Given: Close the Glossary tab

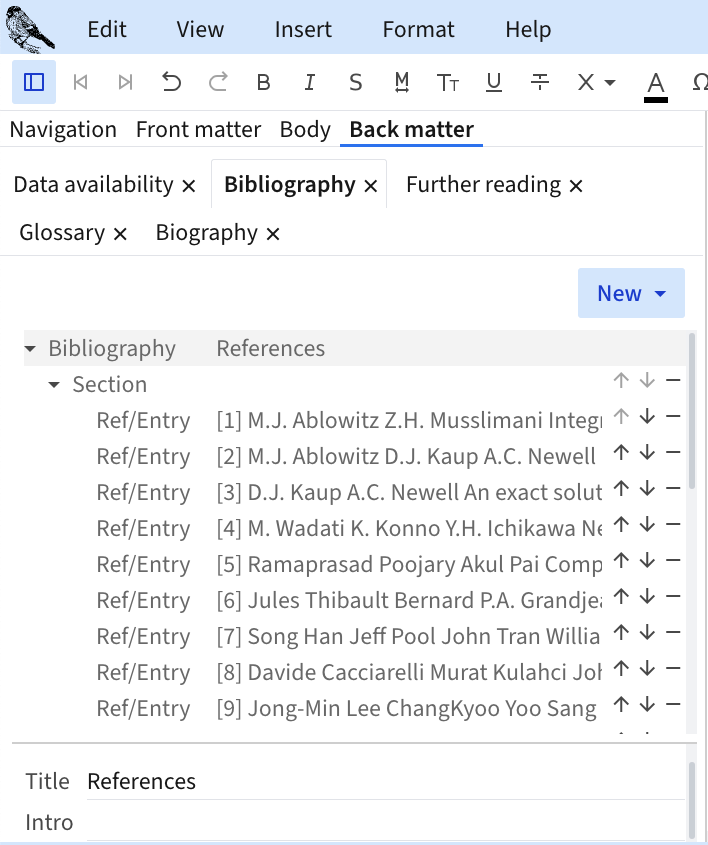Looking at the screenshot, I should point(120,233).
